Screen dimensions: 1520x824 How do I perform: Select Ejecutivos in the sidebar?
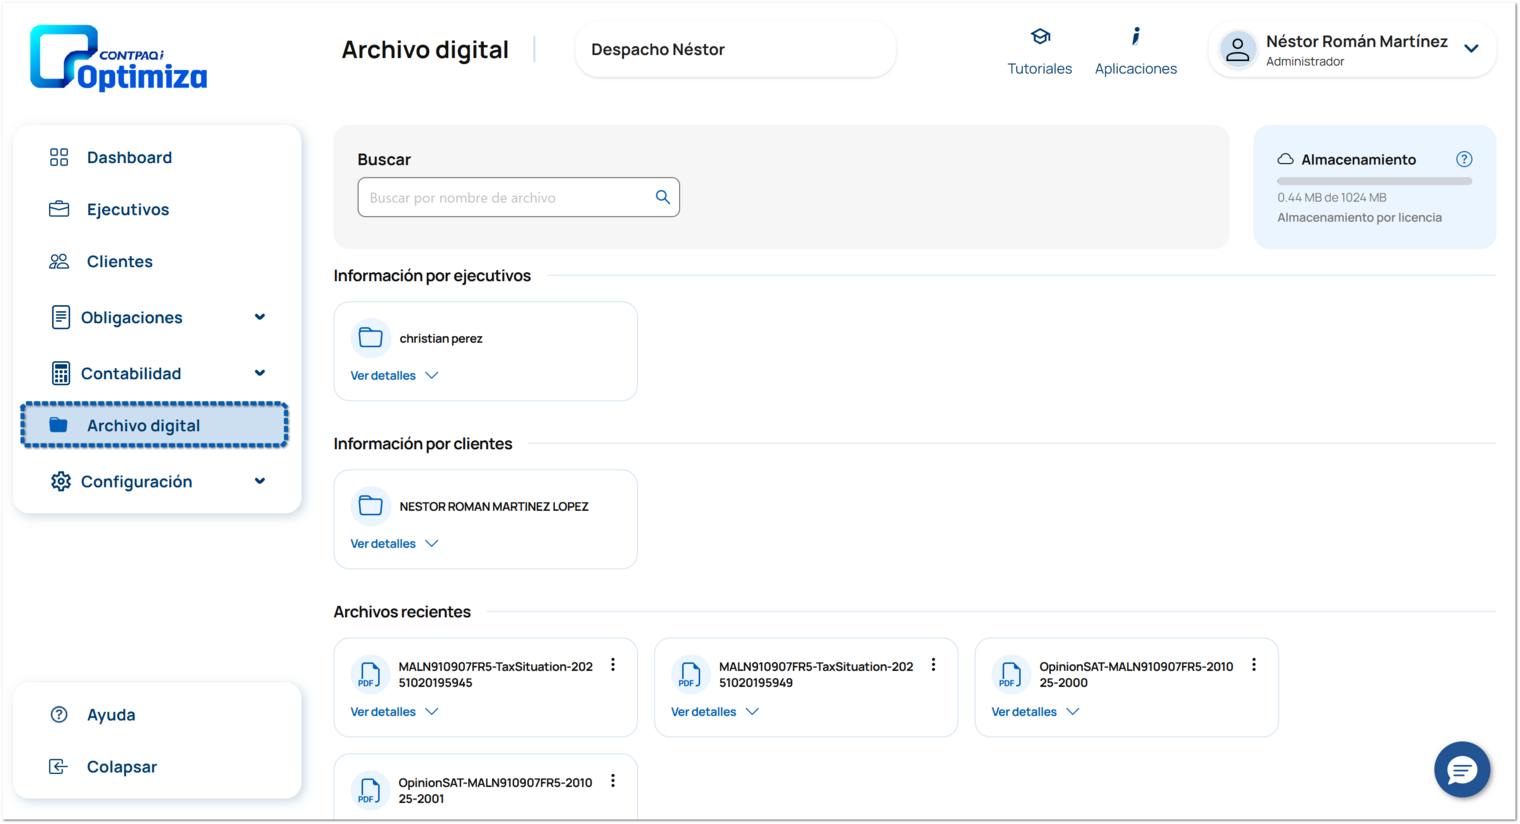[127, 209]
